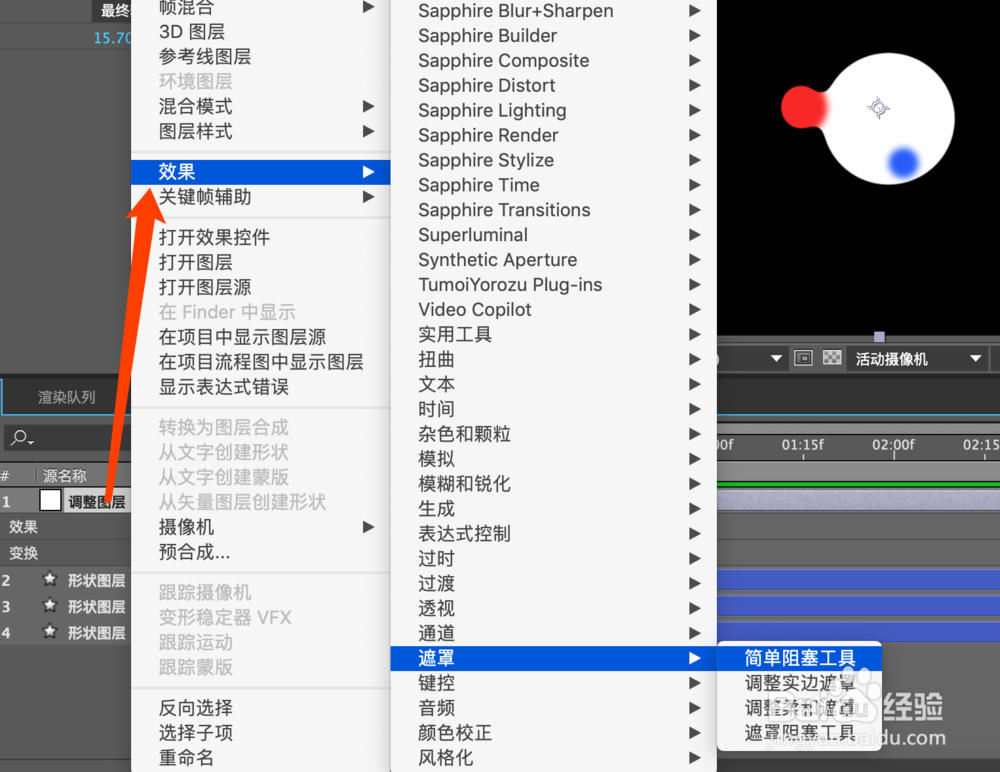Open Sapphire Composite effects submenu
The image size is (1000, 772).
554,60
